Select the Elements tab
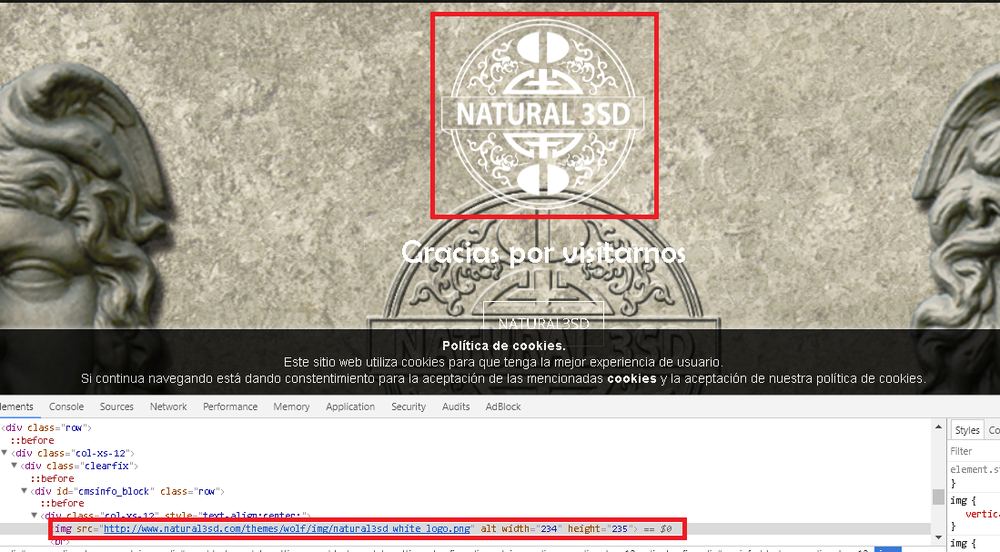This screenshot has width=1000, height=552. click(17, 407)
